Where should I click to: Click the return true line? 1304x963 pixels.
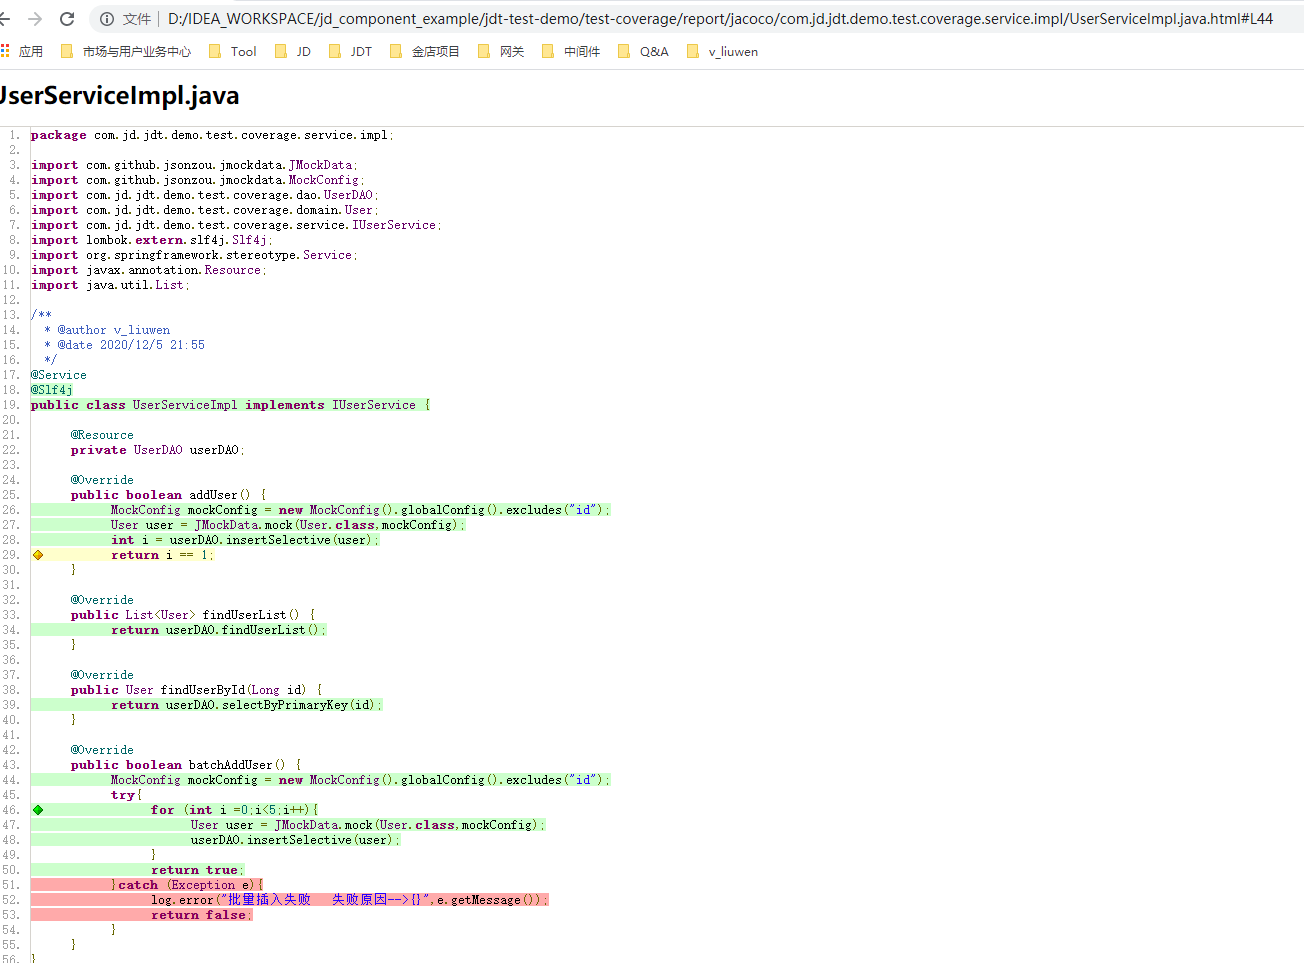198,870
